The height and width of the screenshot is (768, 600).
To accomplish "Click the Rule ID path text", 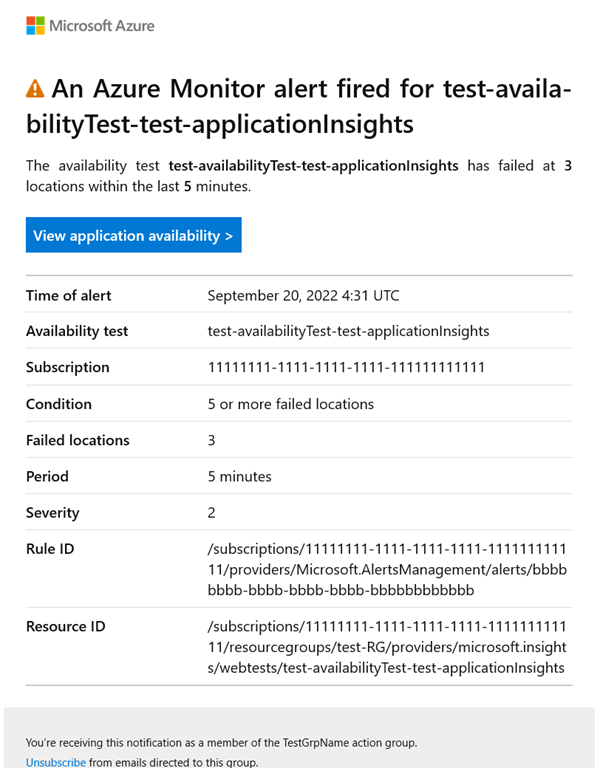I will (385, 569).
